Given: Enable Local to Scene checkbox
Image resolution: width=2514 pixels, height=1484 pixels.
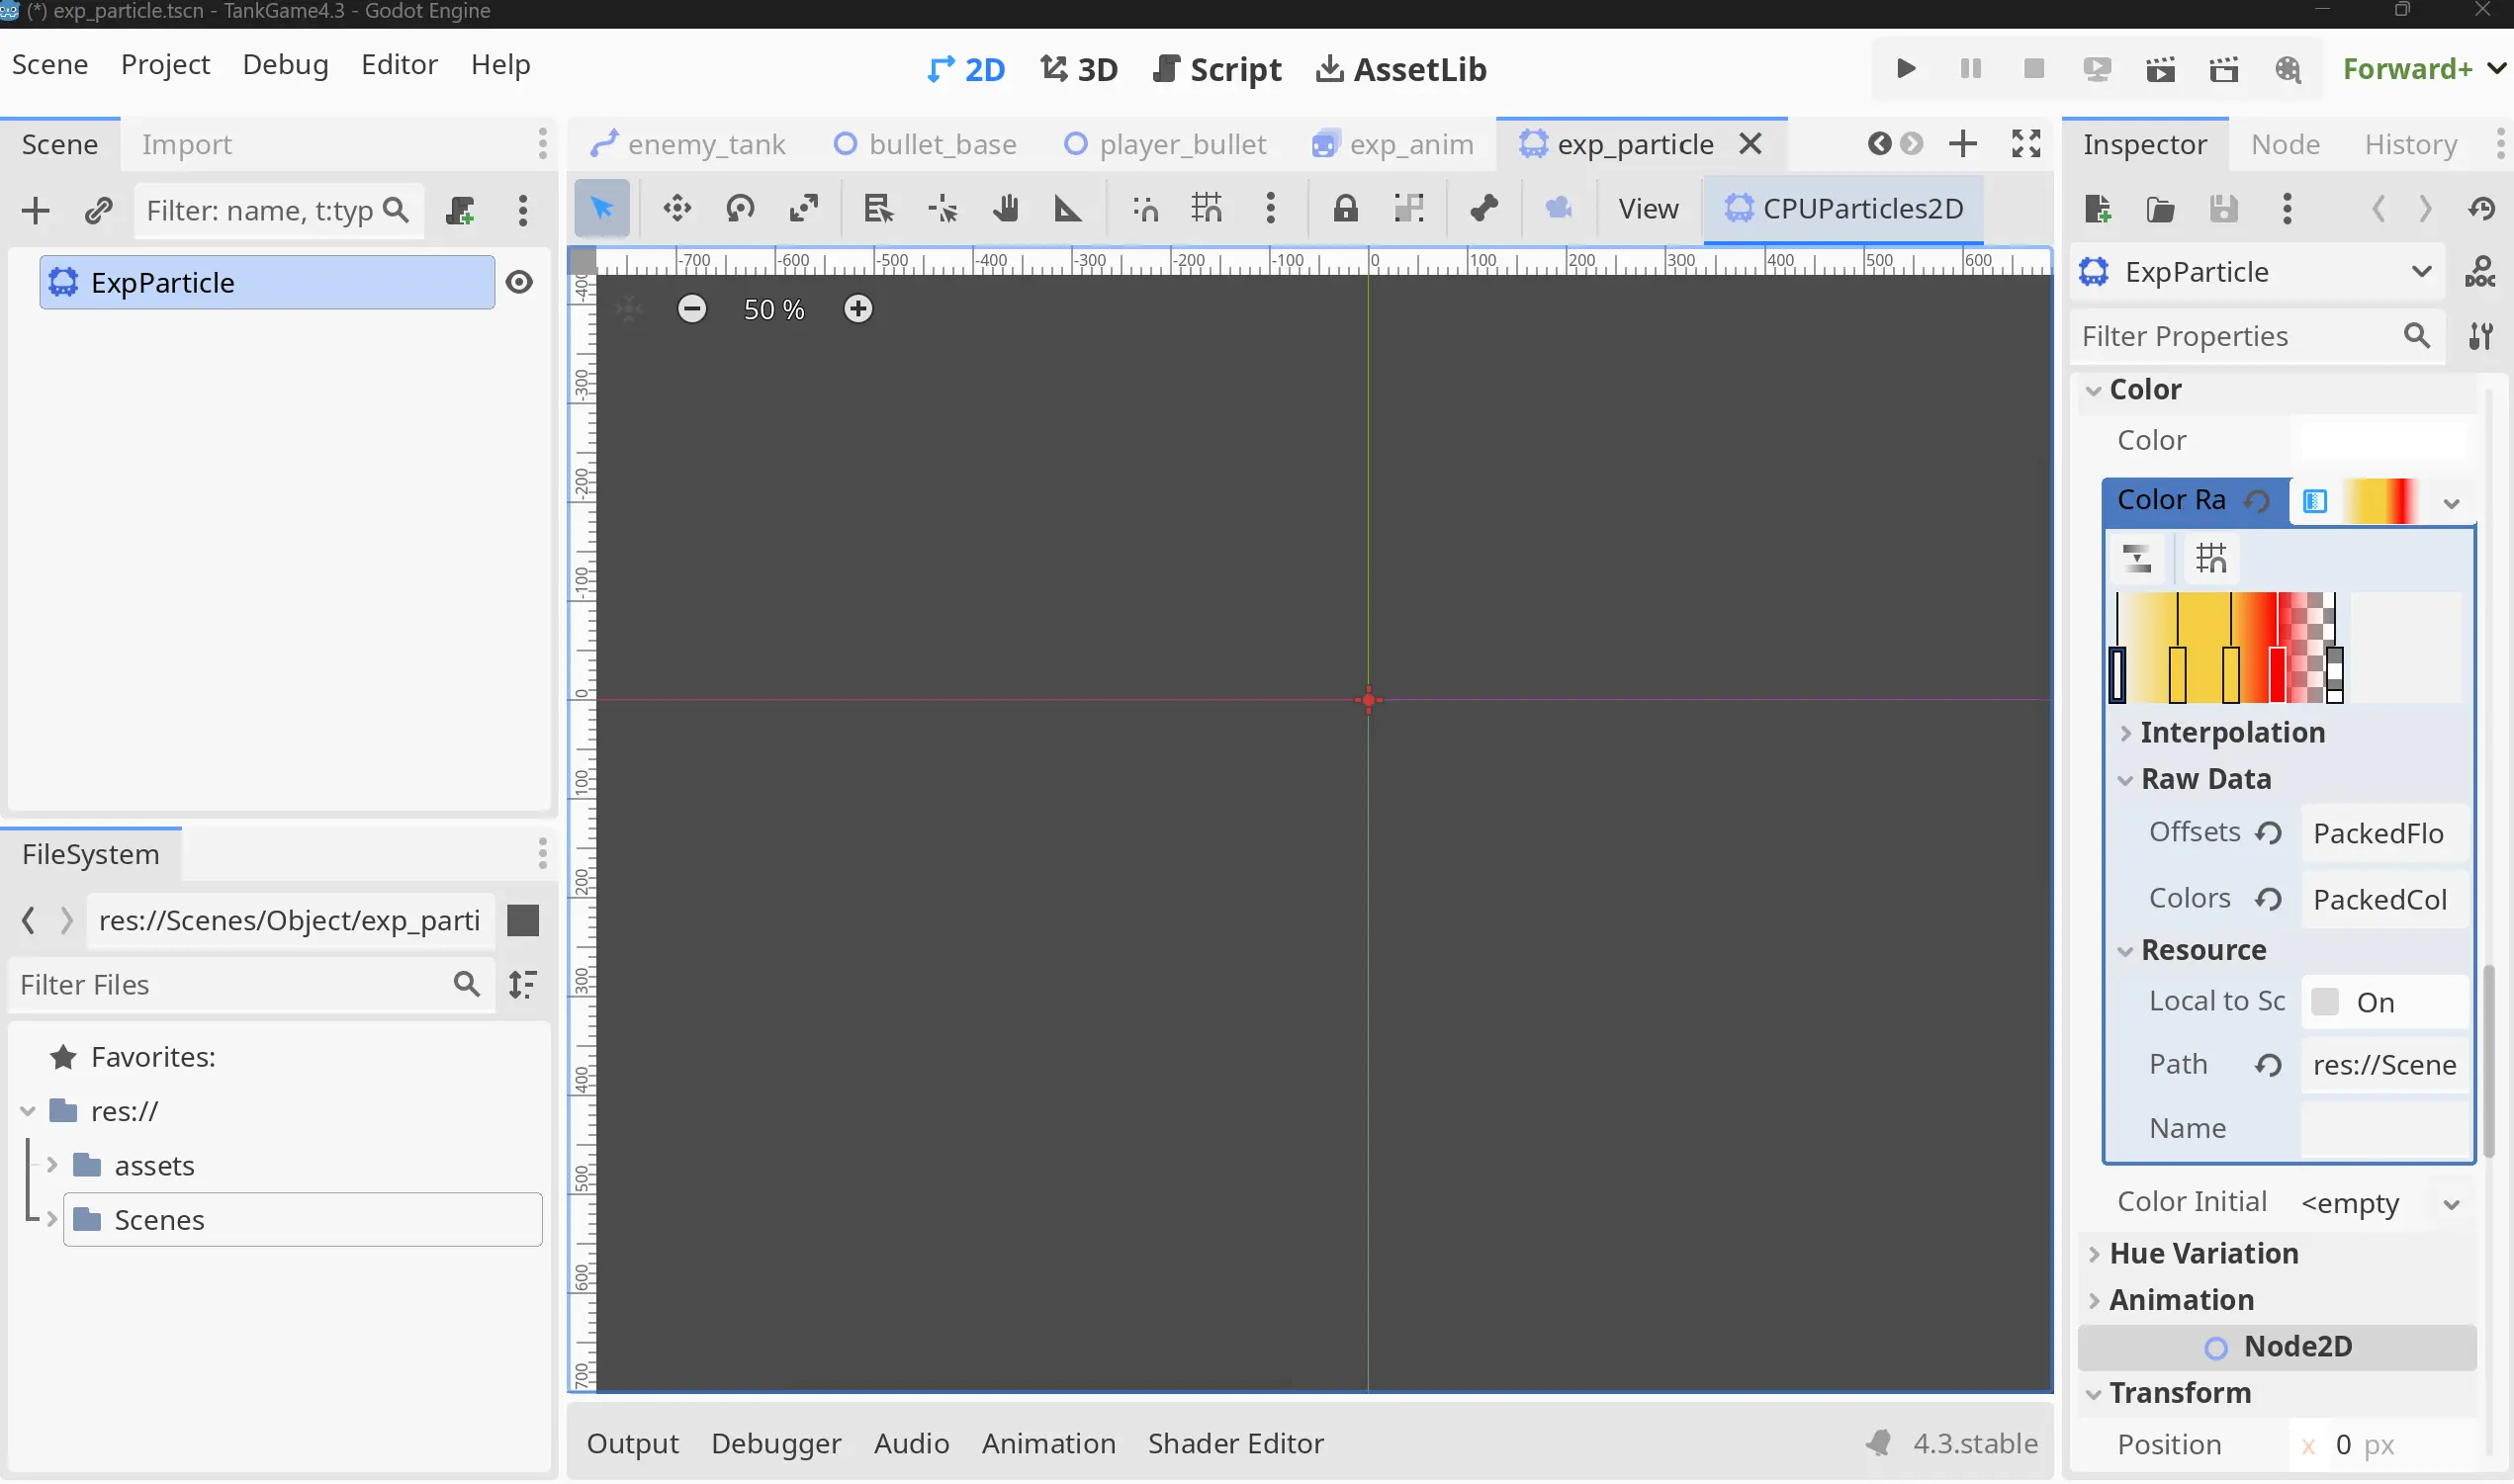Looking at the screenshot, I should (x=2326, y=1001).
